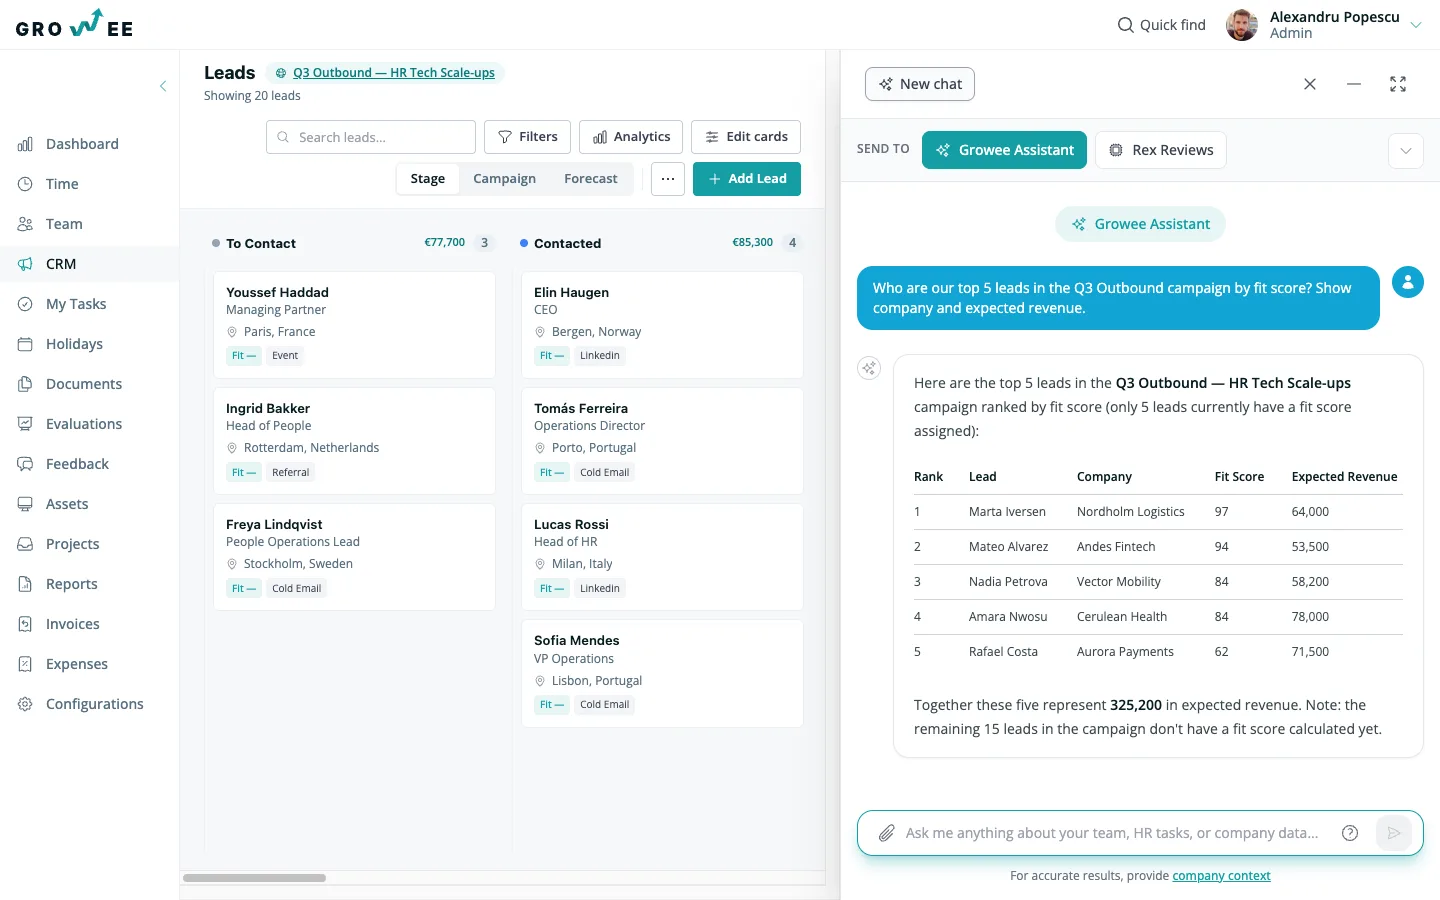Click the Linkedin tag on Elin Haugen
1440x900 pixels.
[599, 356]
